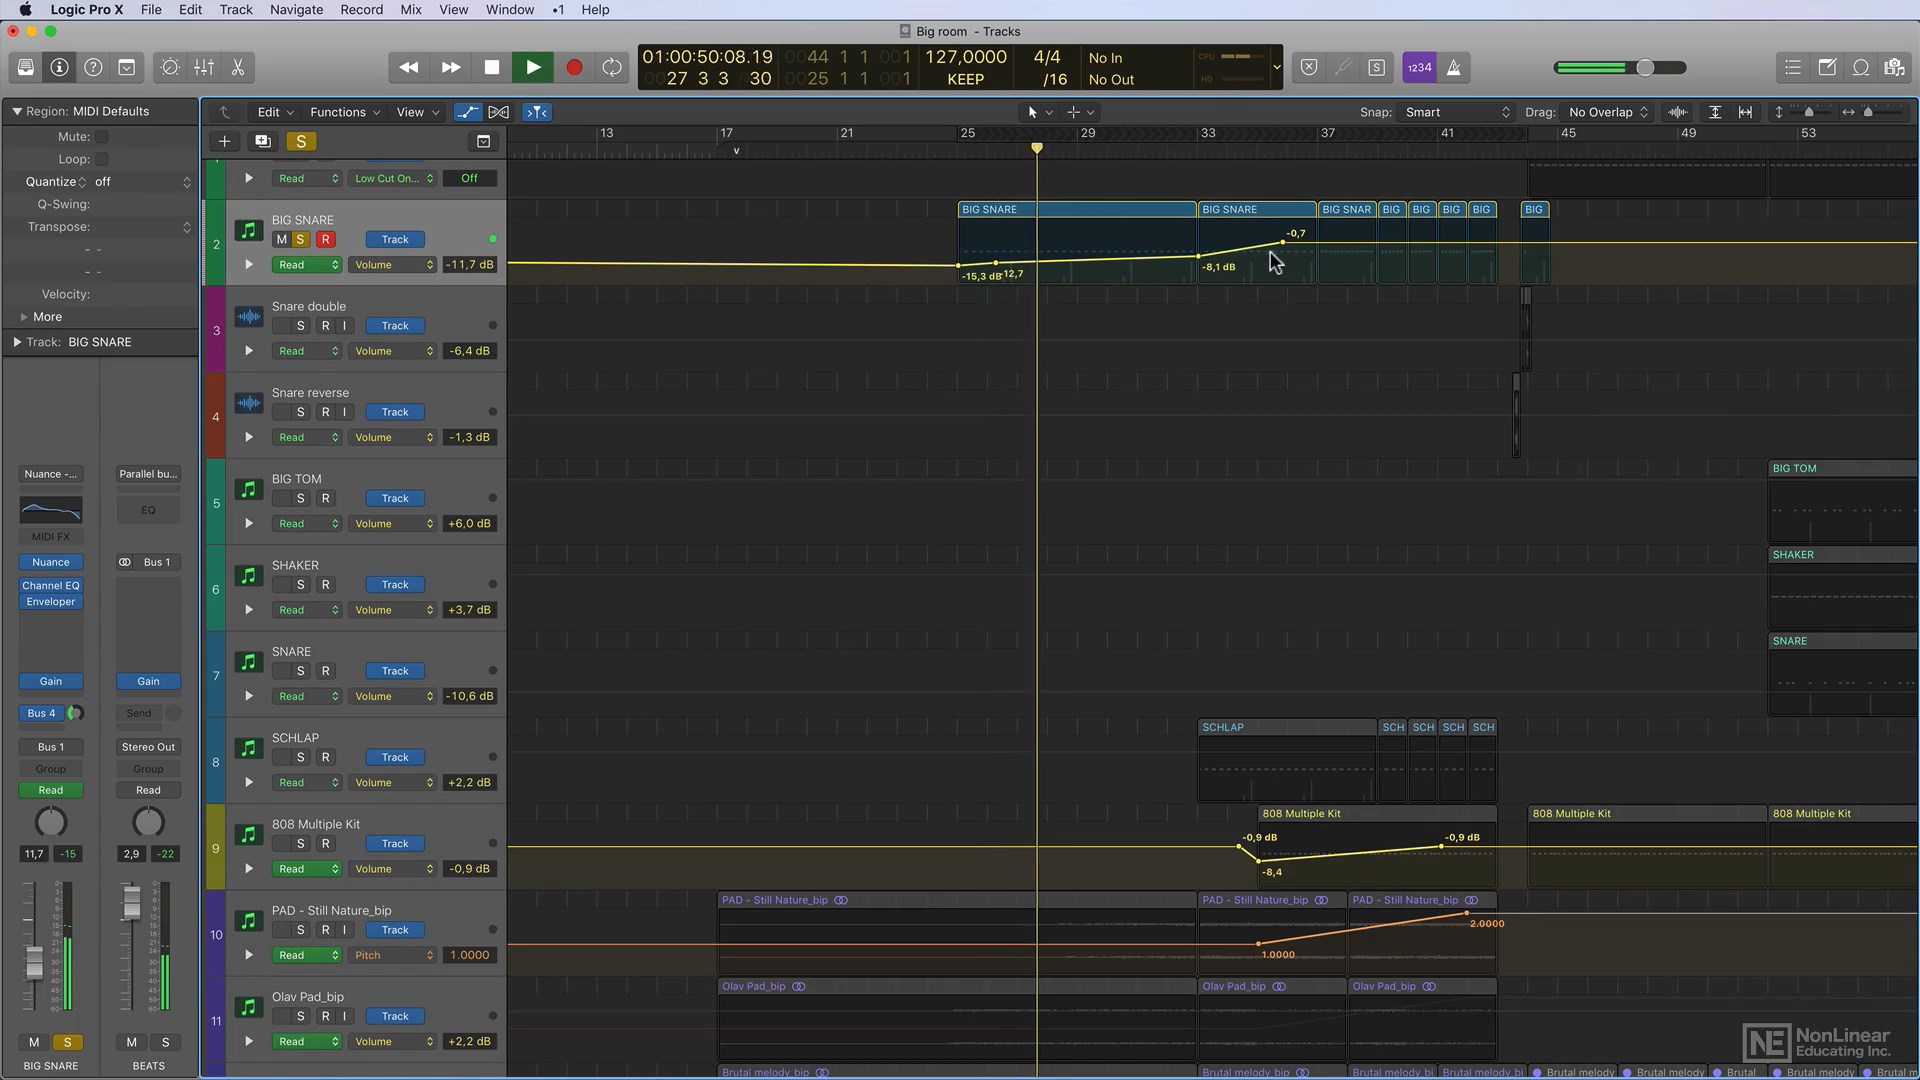The image size is (1920, 1080).
Task: Click the add track plus button
Action: [x=224, y=141]
